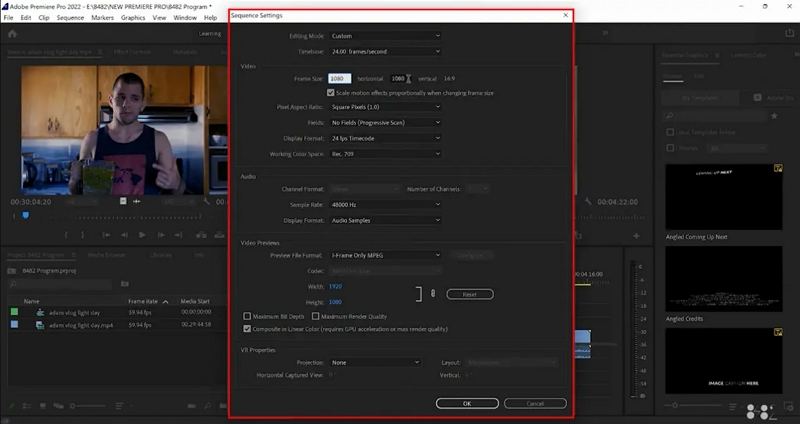Click the Insert edit icon in Source Monitor

click(x=202, y=235)
